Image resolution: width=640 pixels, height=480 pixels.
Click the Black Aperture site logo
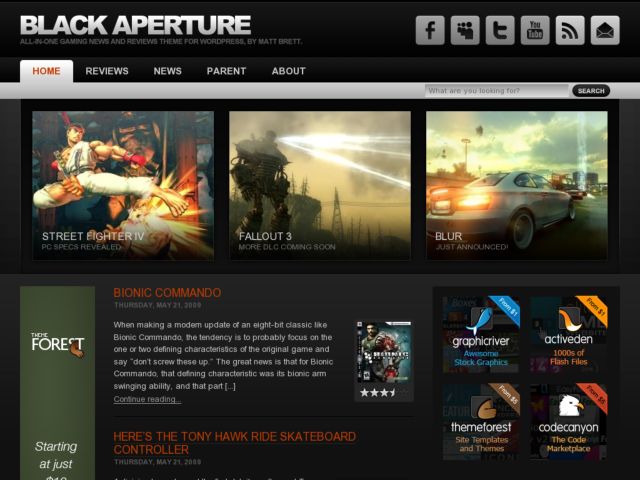136,25
